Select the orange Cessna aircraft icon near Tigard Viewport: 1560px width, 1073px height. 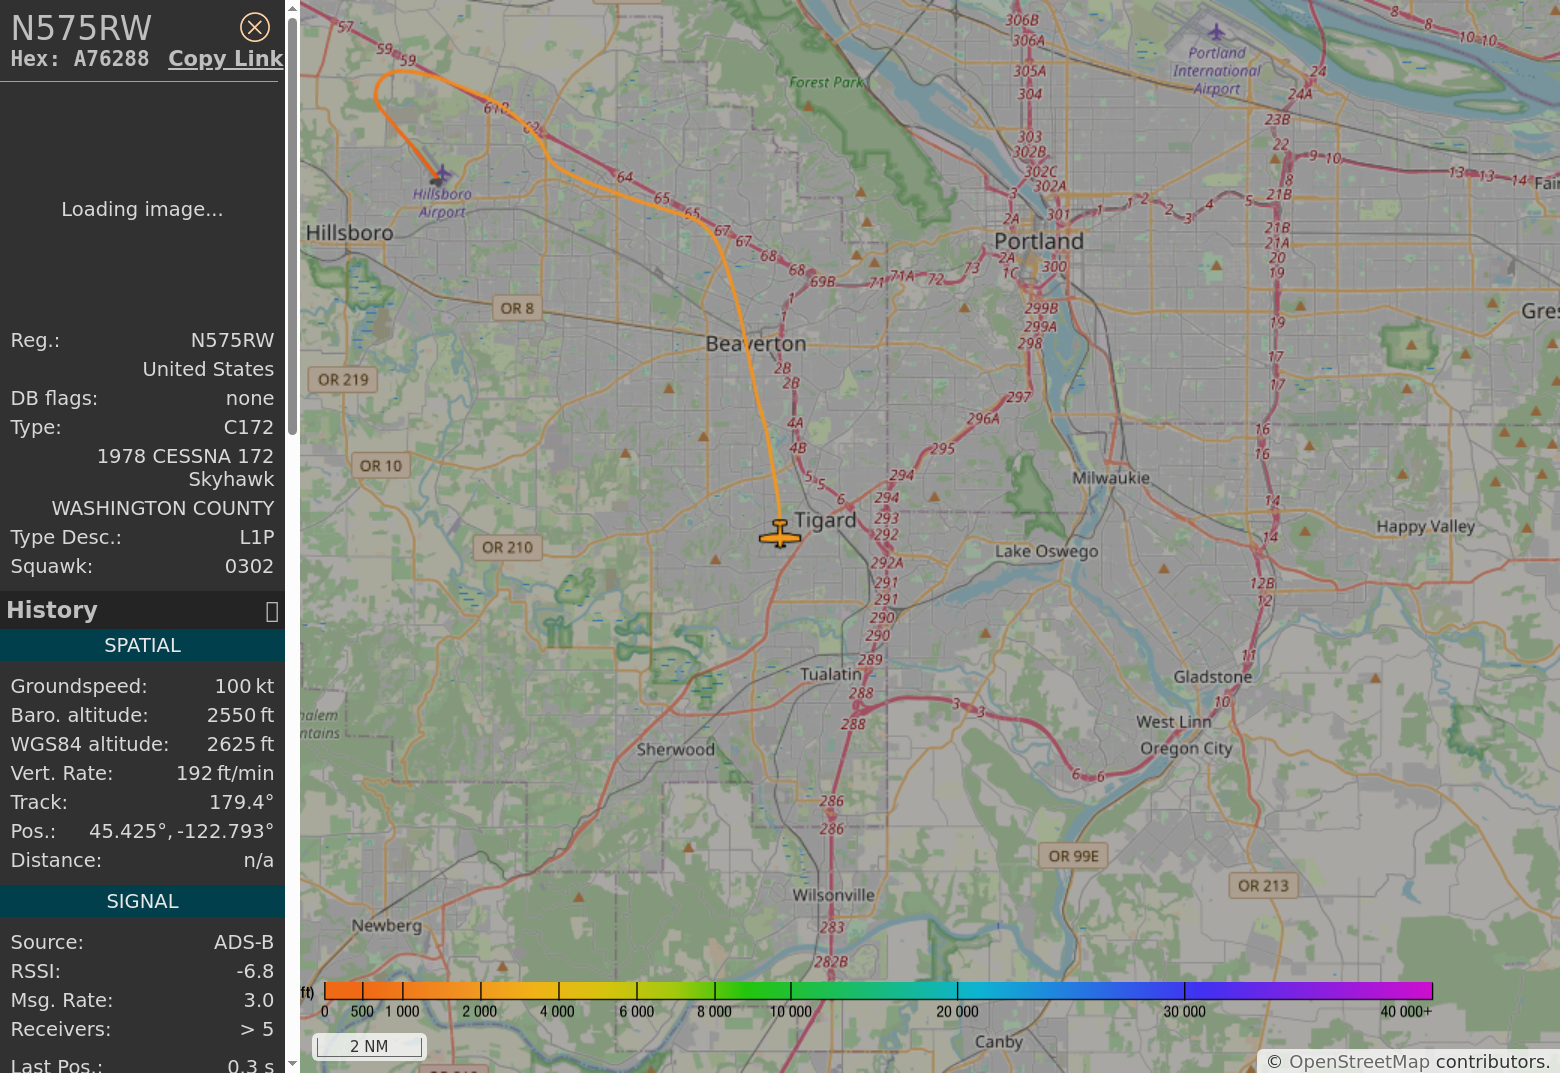point(779,535)
